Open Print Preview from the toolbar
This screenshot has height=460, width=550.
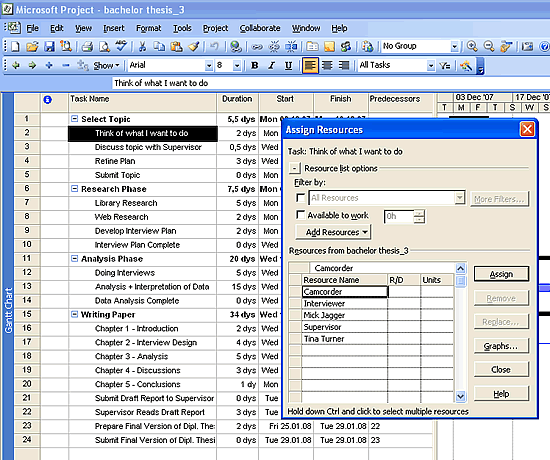(x=104, y=46)
